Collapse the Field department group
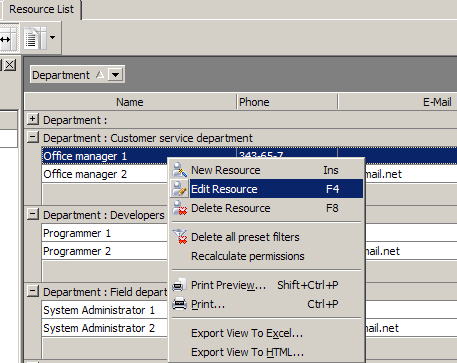 click(x=32, y=291)
